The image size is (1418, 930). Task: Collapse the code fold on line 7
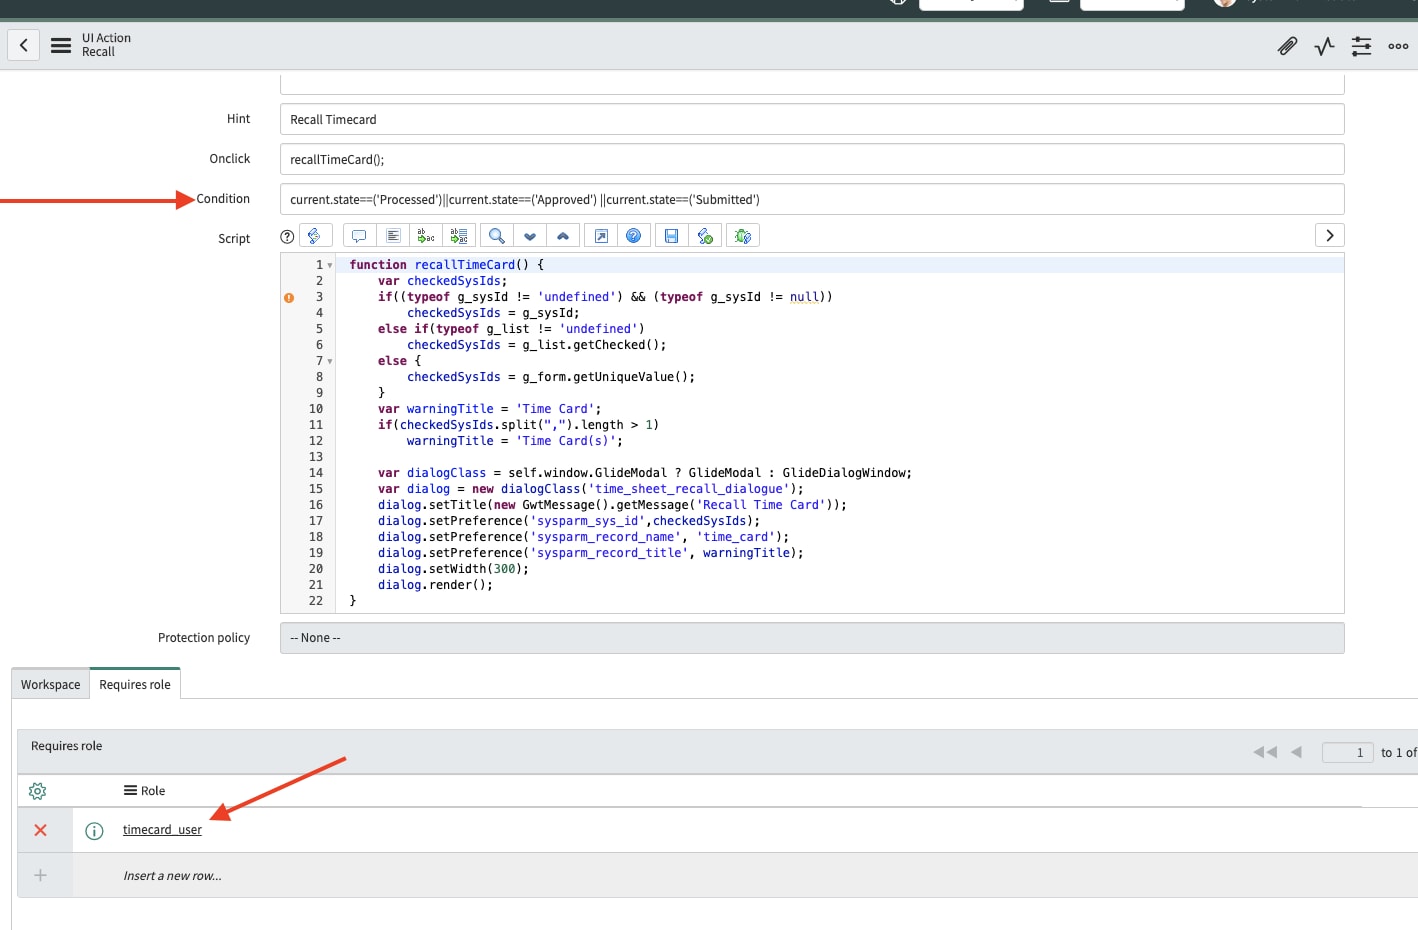click(330, 361)
